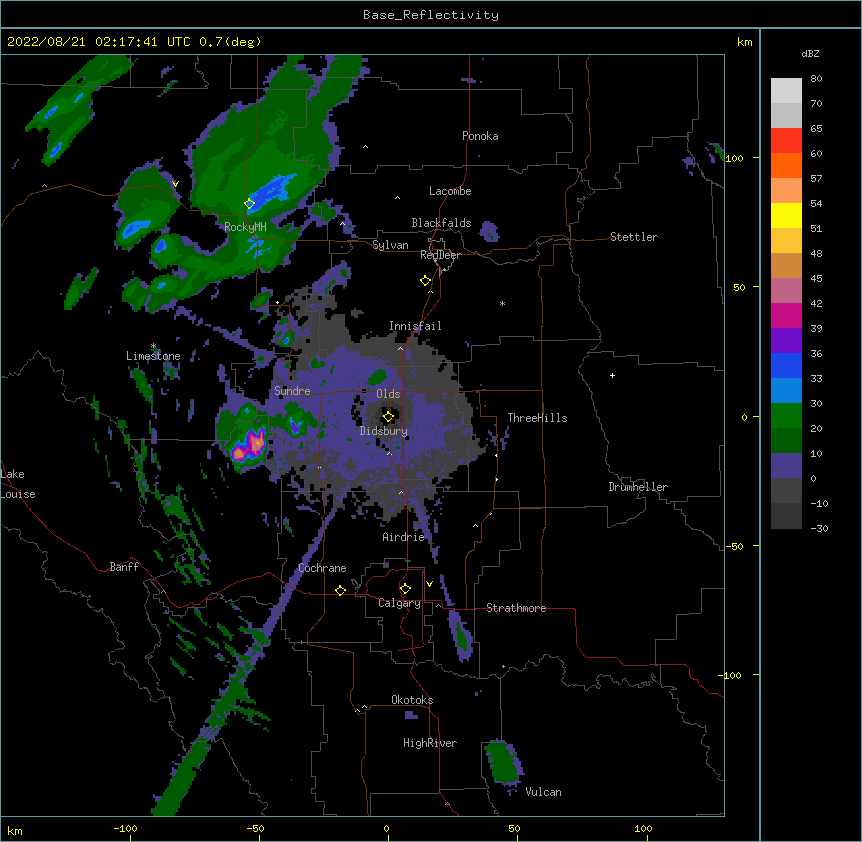Click the Airdrie city label
The width and height of the screenshot is (862, 842).
[x=404, y=537]
